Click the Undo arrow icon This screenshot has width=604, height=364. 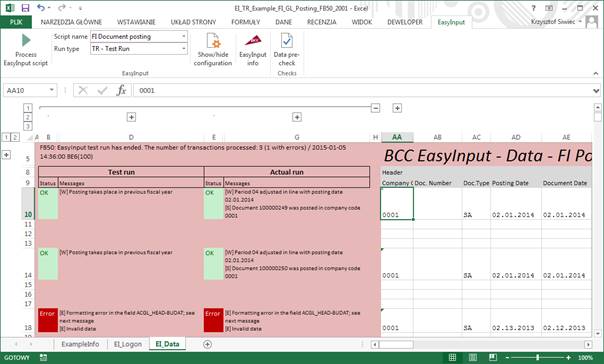click(41, 8)
